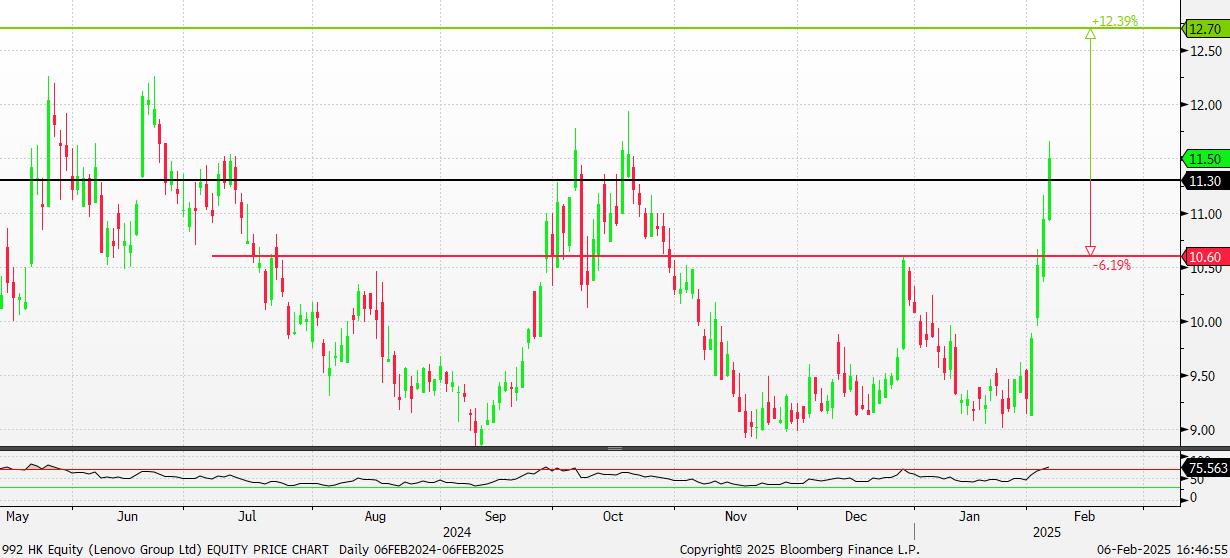This screenshot has width=1230, height=558.
Task: Click the black 11.30 level label
Action: click(x=1205, y=181)
